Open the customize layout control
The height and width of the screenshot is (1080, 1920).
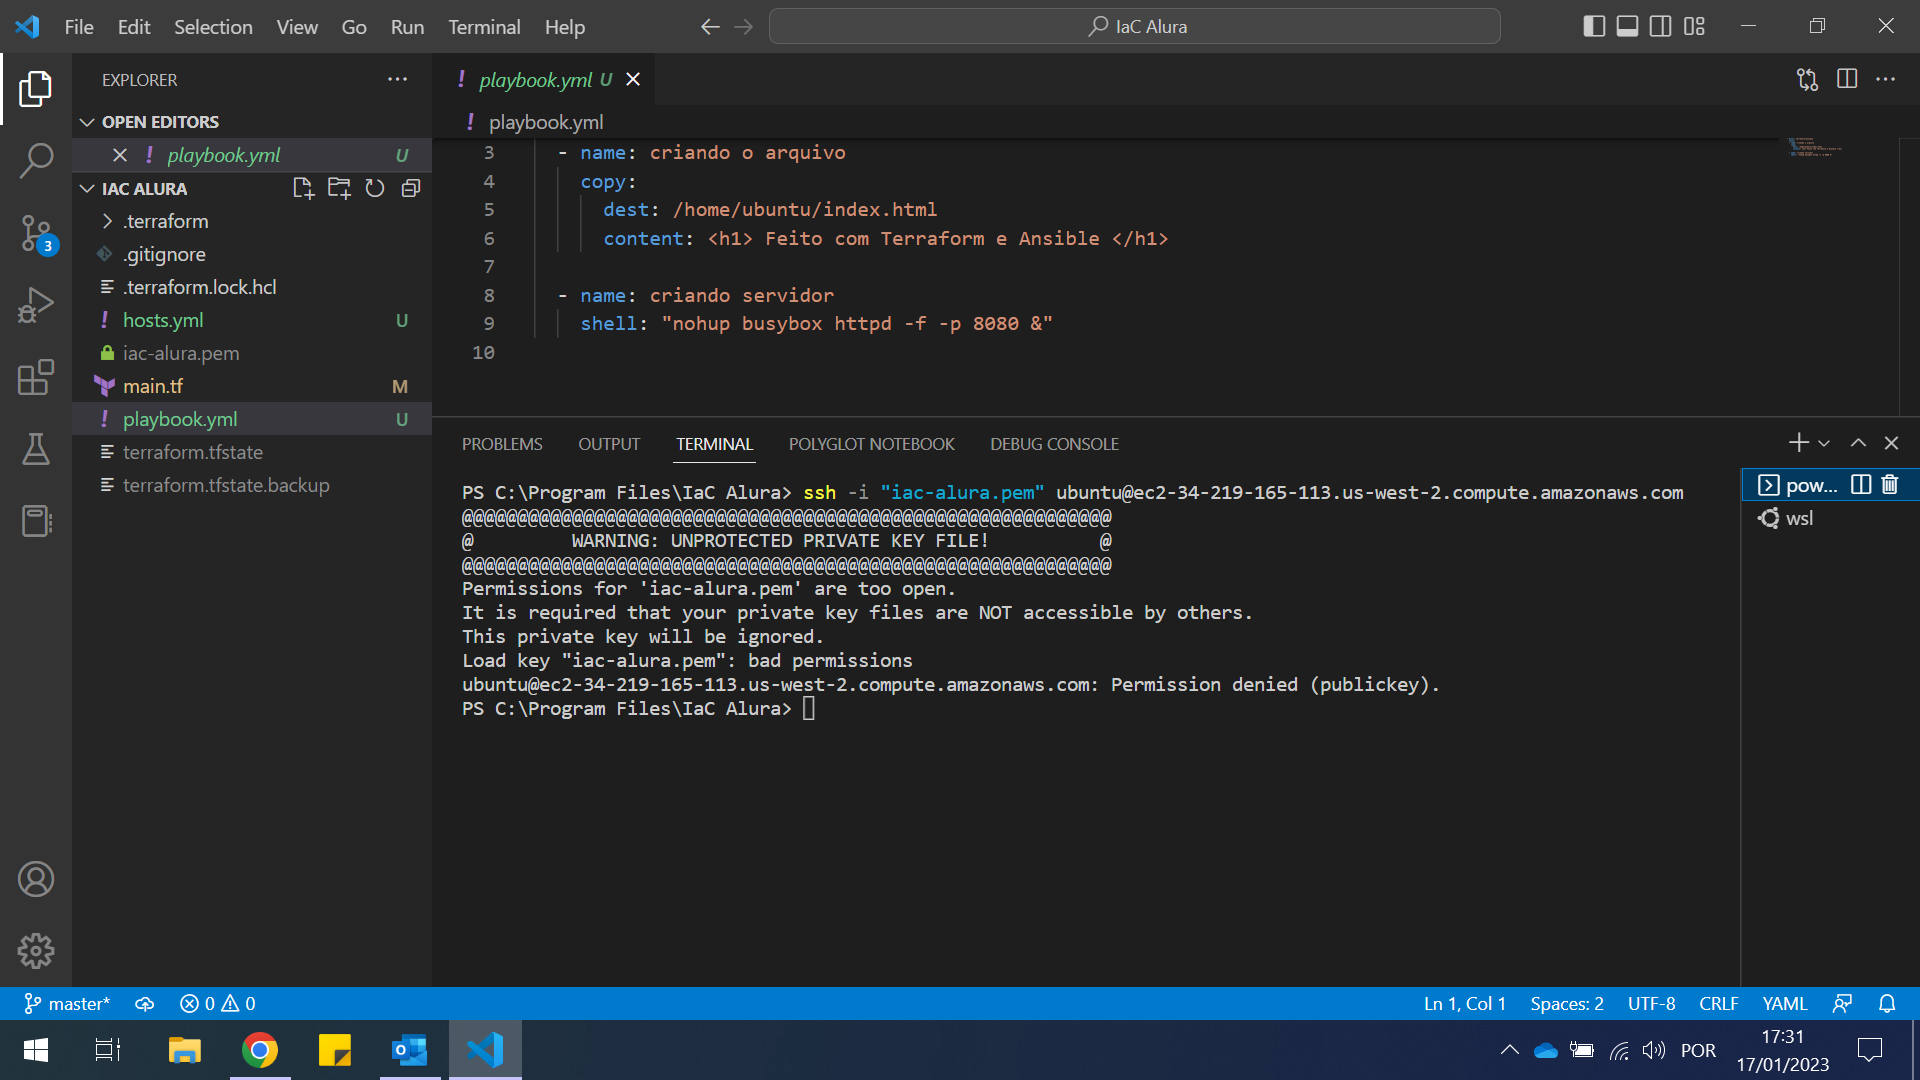pyautogui.click(x=1694, y=27)
